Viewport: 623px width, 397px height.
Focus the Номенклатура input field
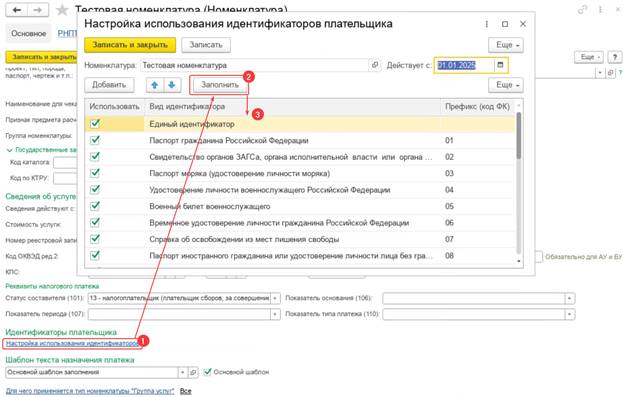pyautogui.click(x=255, y=65)
